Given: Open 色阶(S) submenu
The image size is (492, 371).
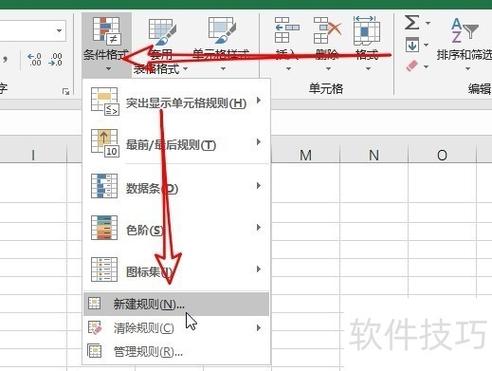Looking at the screenshot, I should [176, 228].
